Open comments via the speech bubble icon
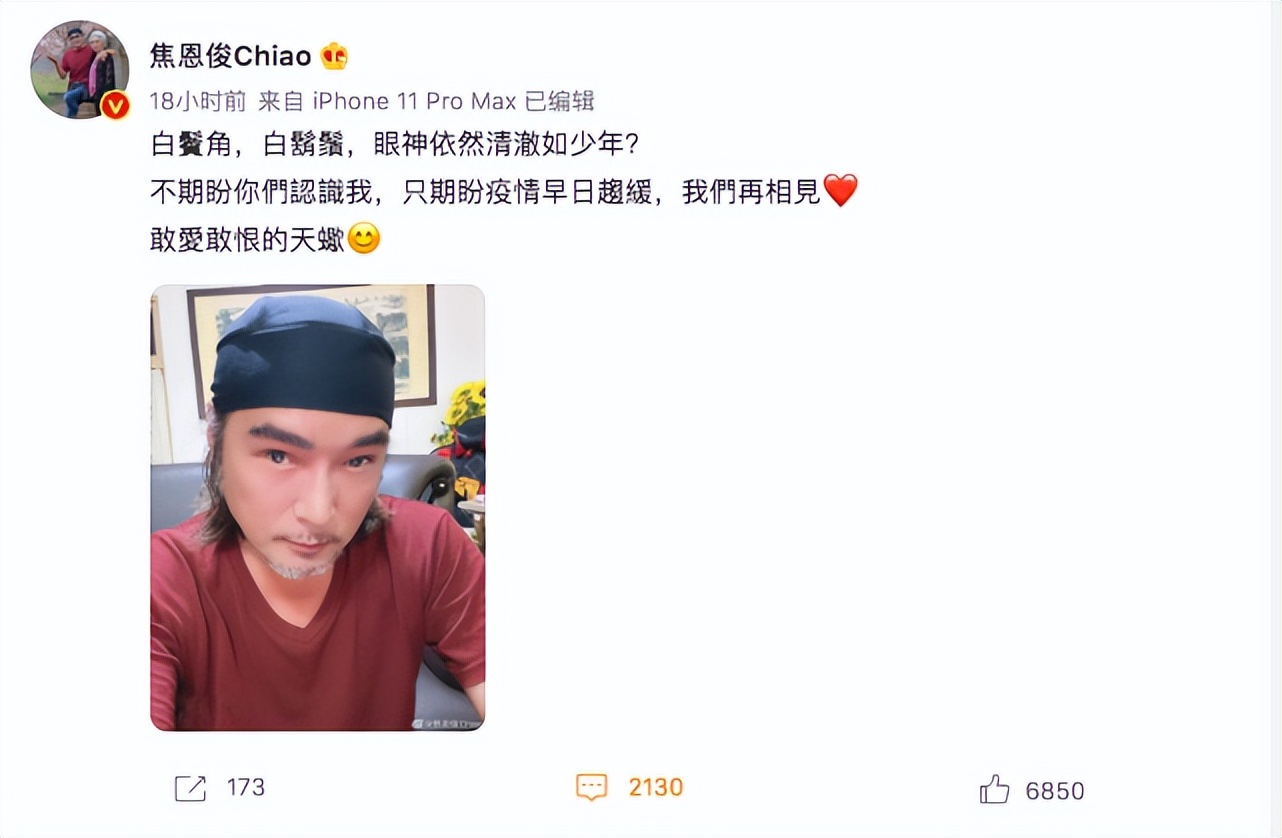Viewport: 1282px width, 838px height. (592, 788)
